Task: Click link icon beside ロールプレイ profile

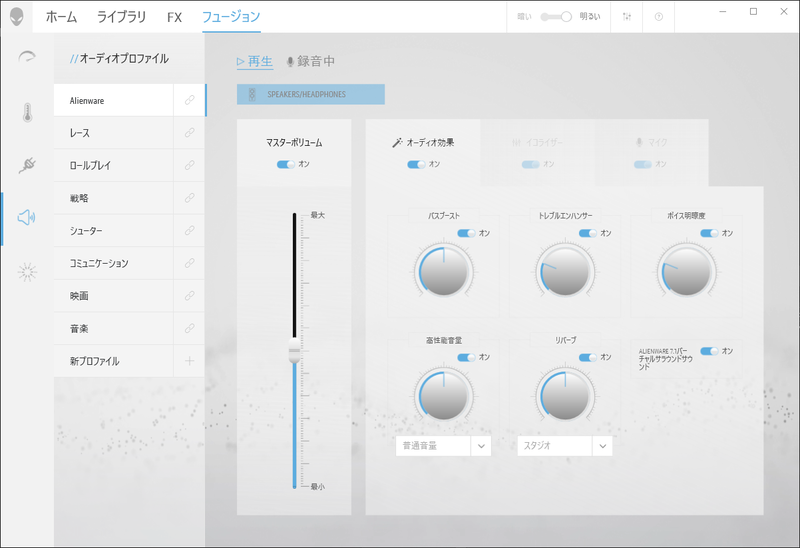Action: (x=189, y=165)
